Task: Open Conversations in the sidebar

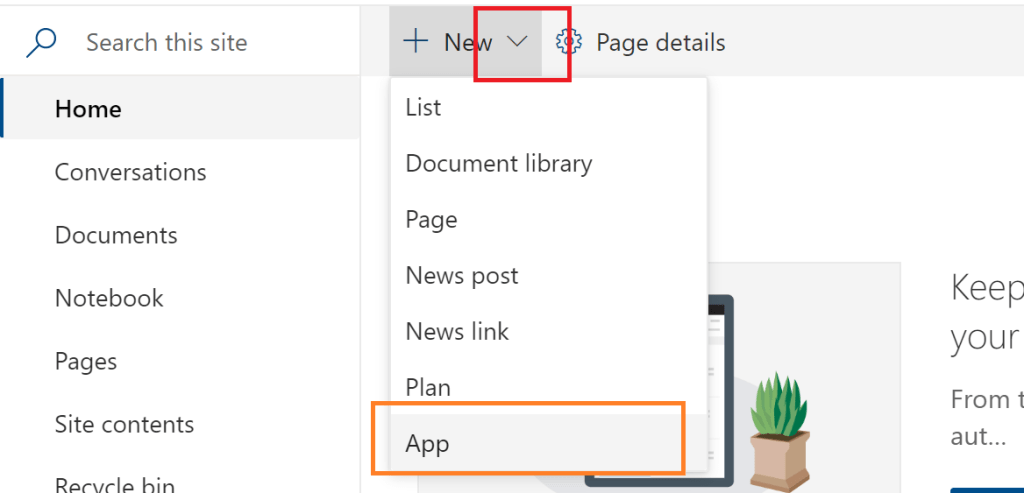Action: (x=130, y=172)
